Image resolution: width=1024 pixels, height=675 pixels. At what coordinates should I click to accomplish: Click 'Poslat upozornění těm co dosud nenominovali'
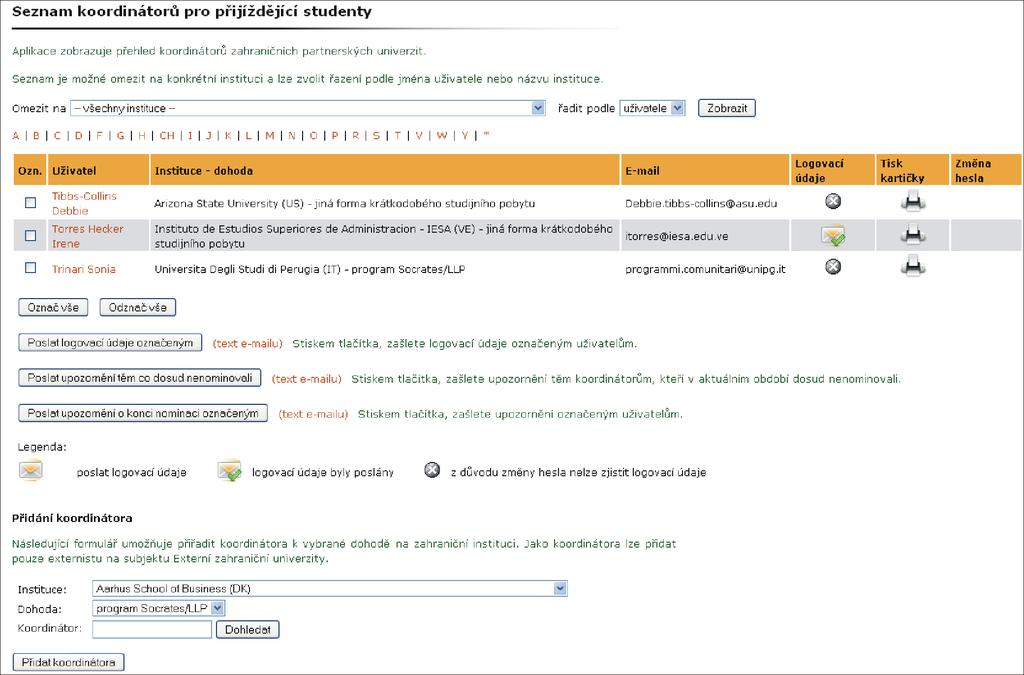[x=140, y=378]
